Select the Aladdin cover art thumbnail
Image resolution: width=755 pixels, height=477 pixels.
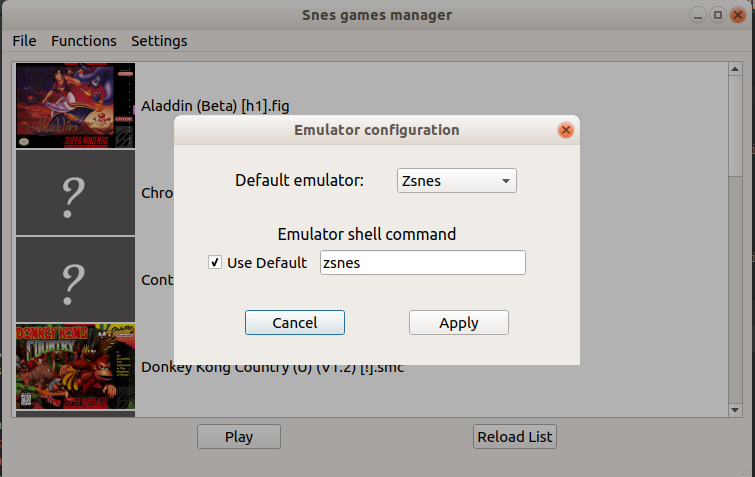tap(76, 105)
